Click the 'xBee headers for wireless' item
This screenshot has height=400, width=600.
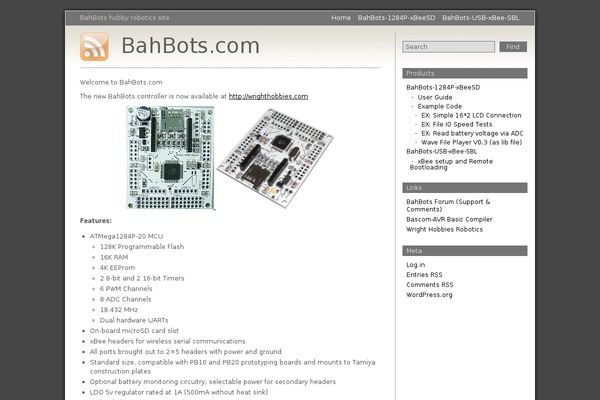point(168,341)
